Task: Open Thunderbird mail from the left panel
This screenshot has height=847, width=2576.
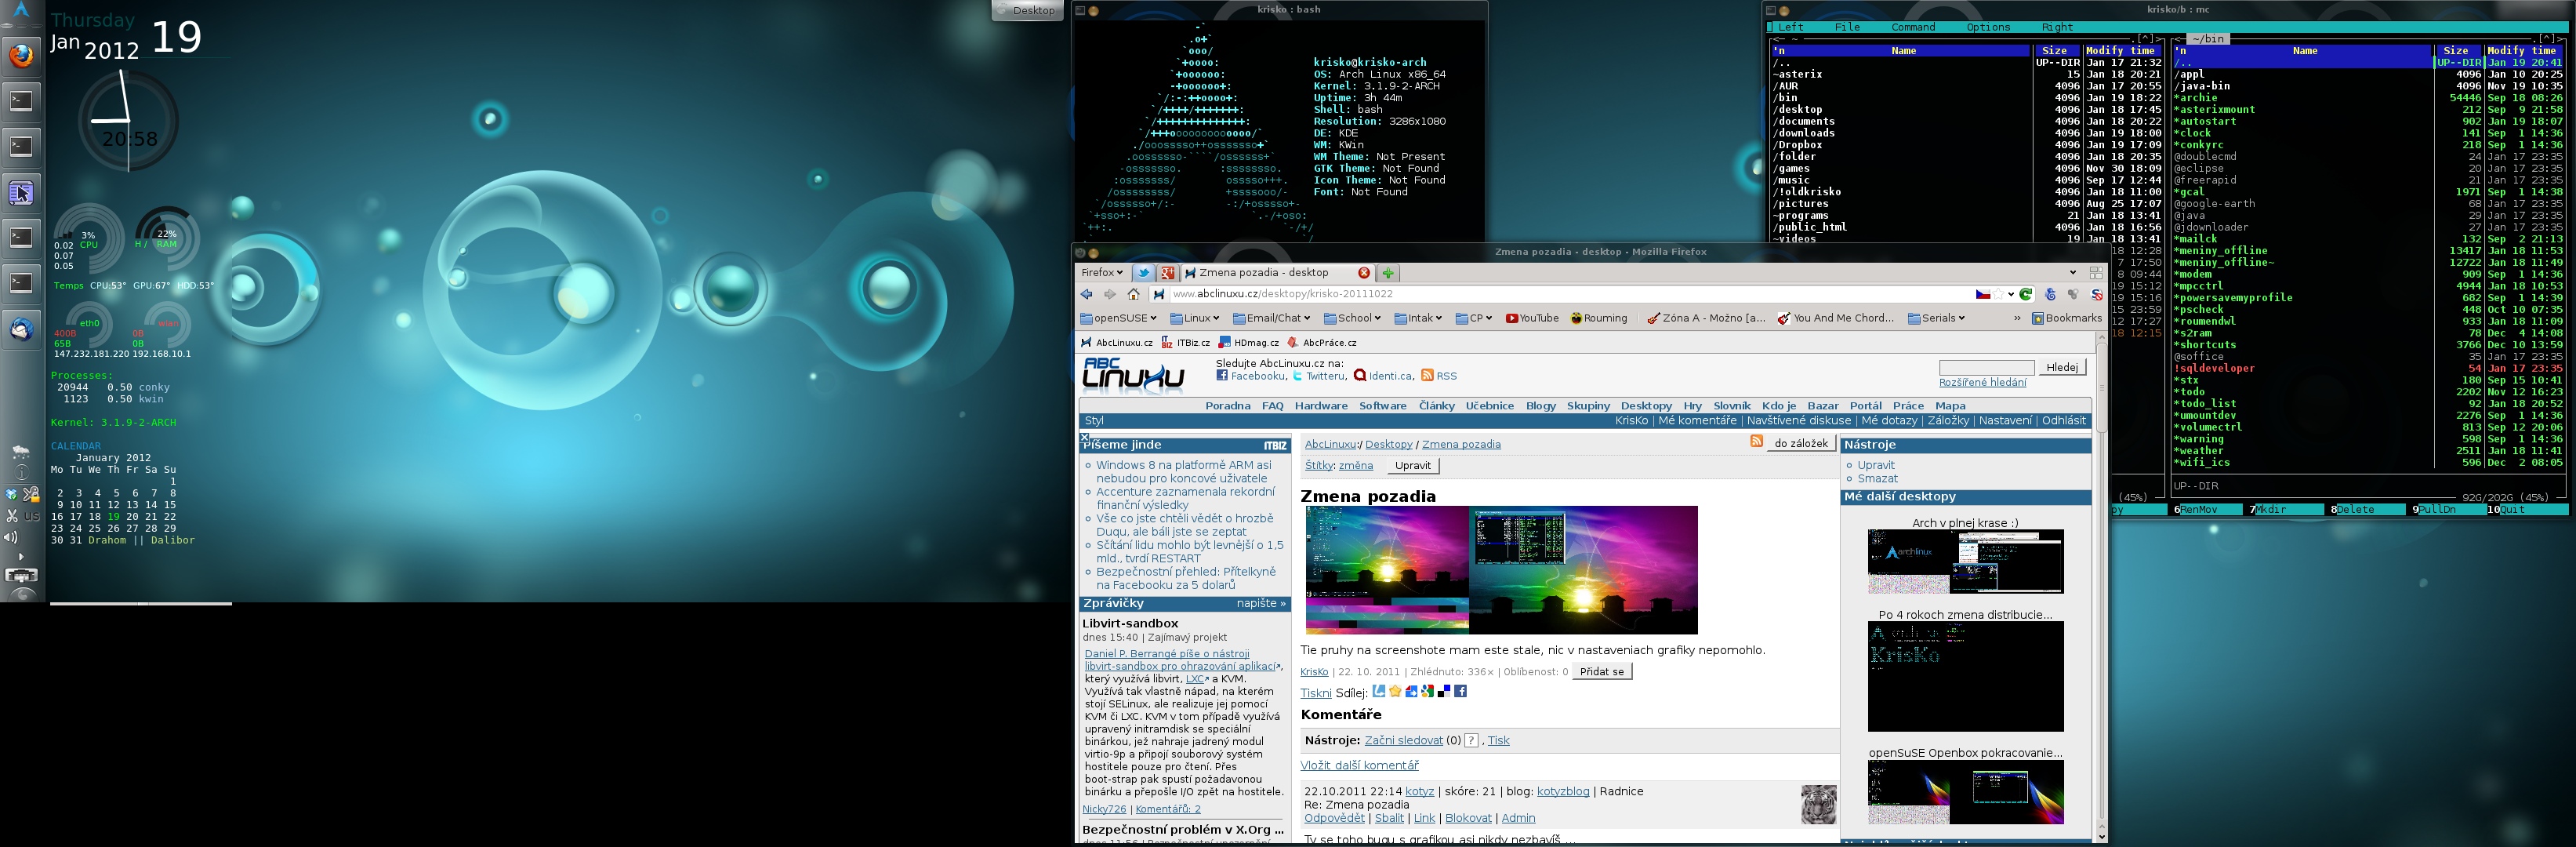Action: (x=21, y=329)
